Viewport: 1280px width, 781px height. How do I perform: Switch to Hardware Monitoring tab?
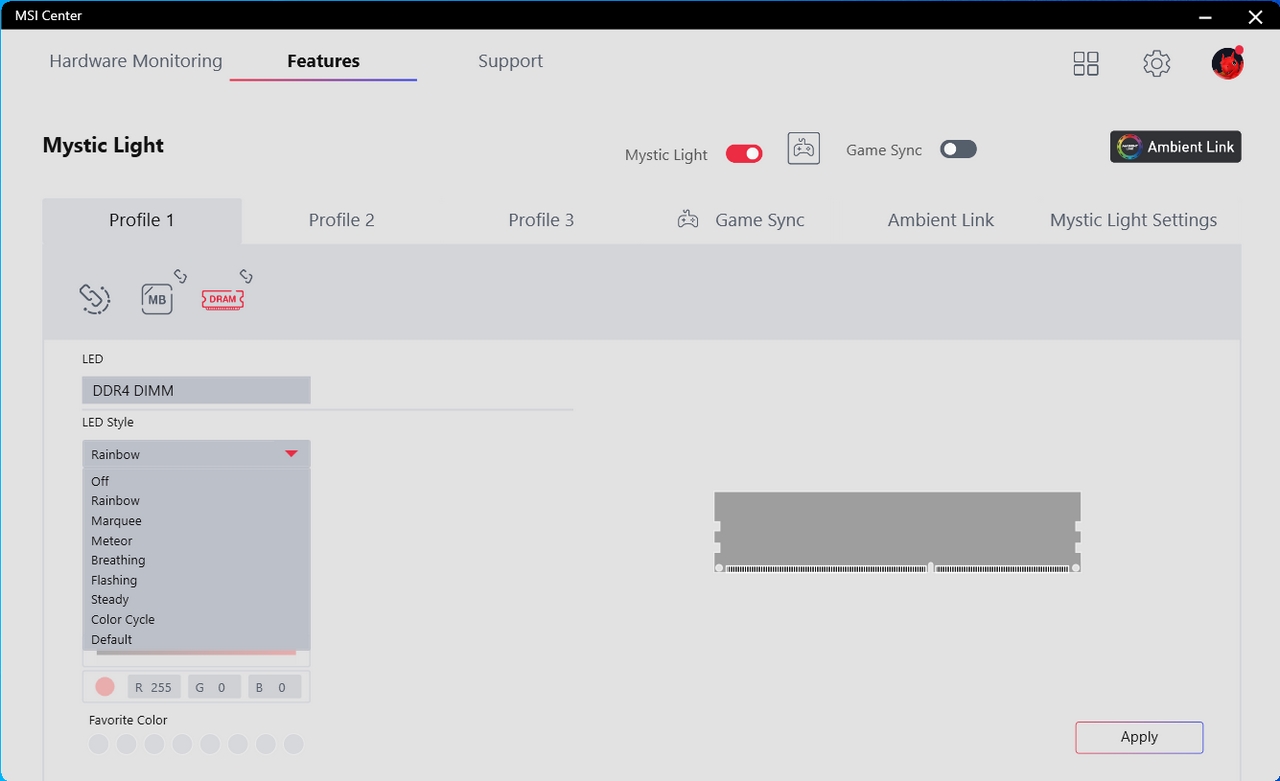136,61
